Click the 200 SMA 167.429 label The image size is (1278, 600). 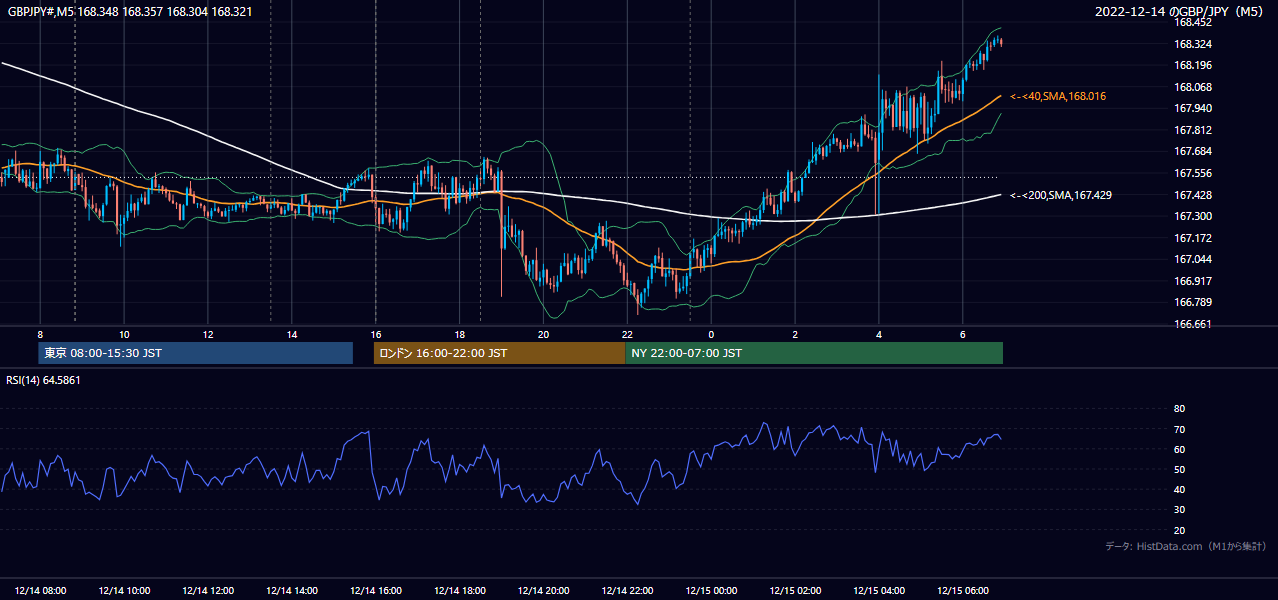(1061, 195)
